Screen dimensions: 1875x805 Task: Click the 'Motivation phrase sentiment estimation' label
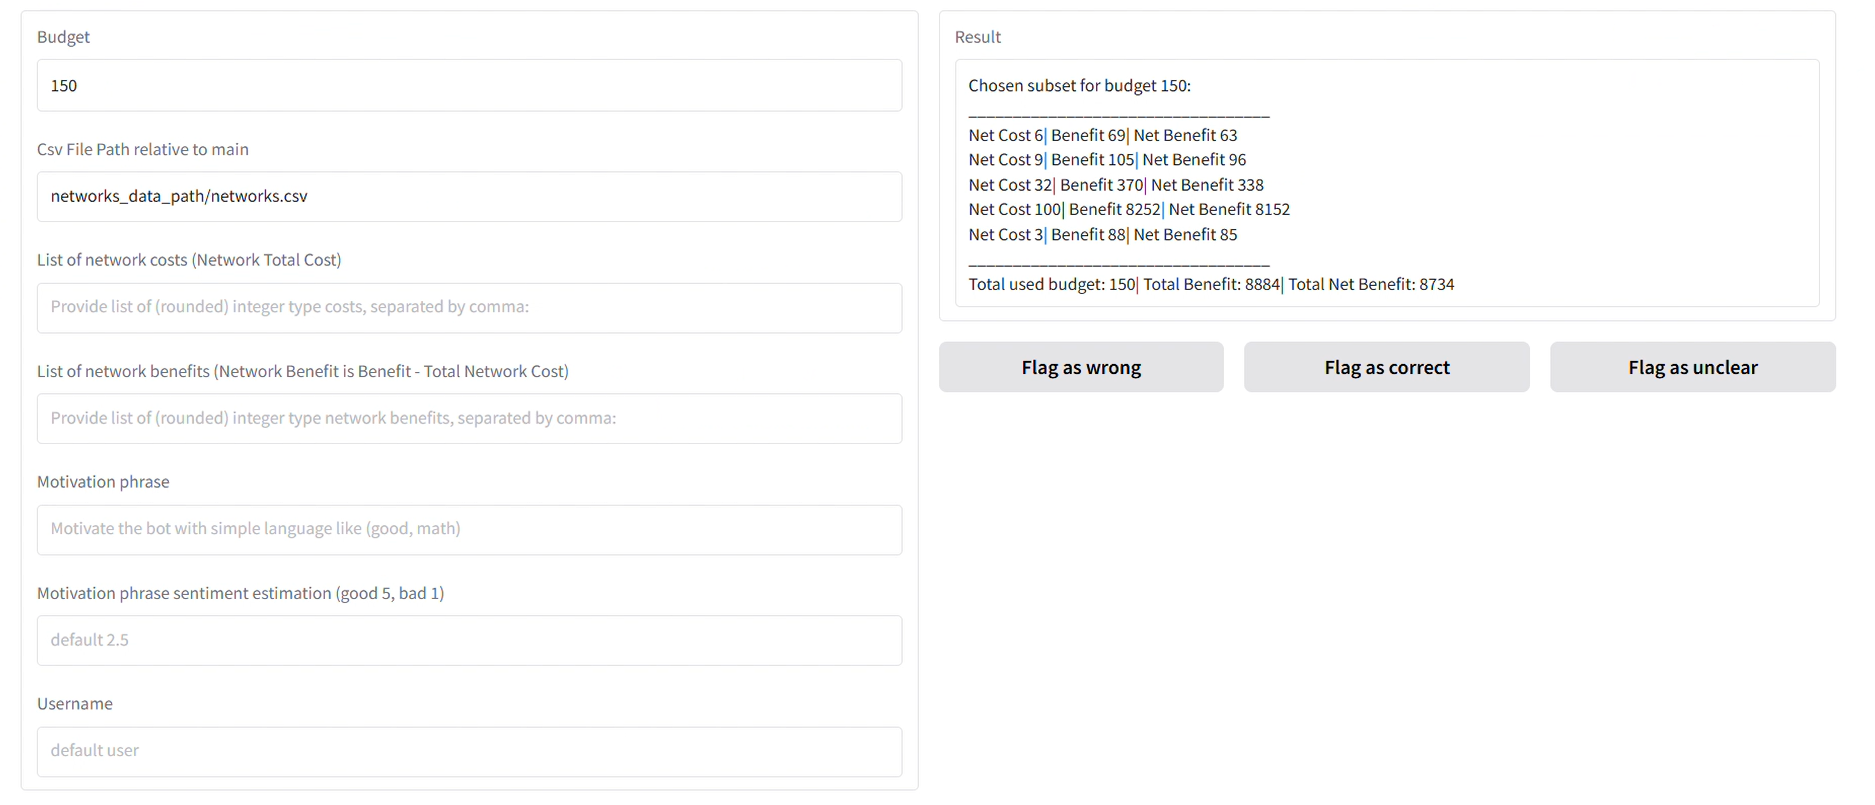coord(240,594)
